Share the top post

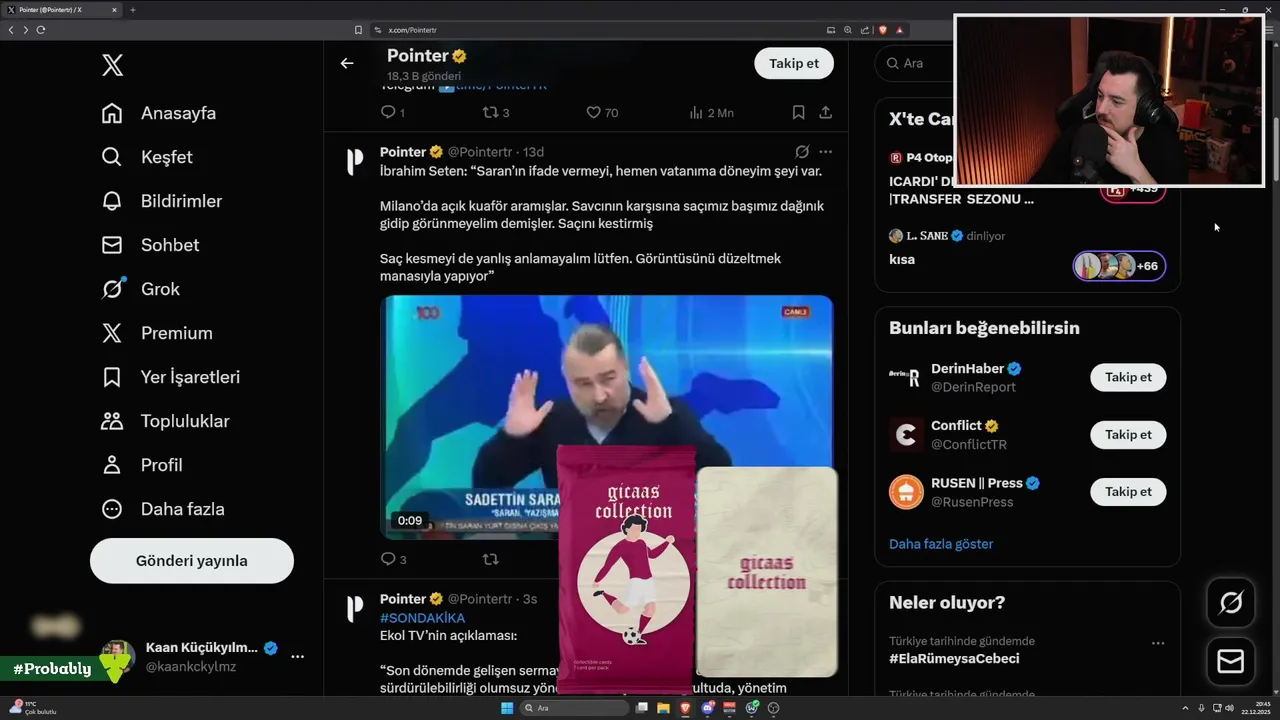point(825,113)
